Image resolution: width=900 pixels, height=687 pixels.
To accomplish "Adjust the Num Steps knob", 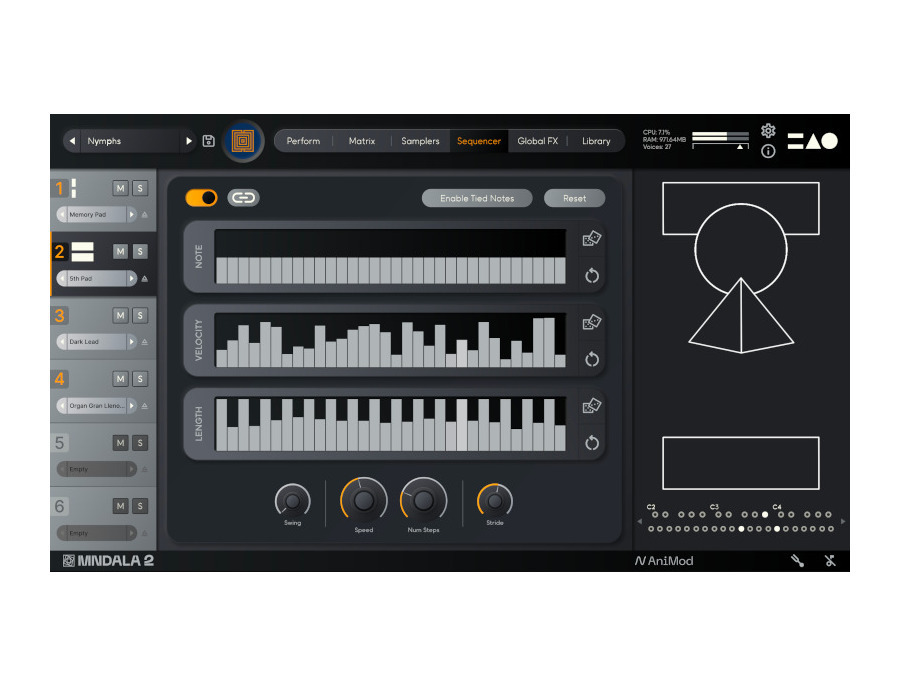I will (x=424, y=500).
